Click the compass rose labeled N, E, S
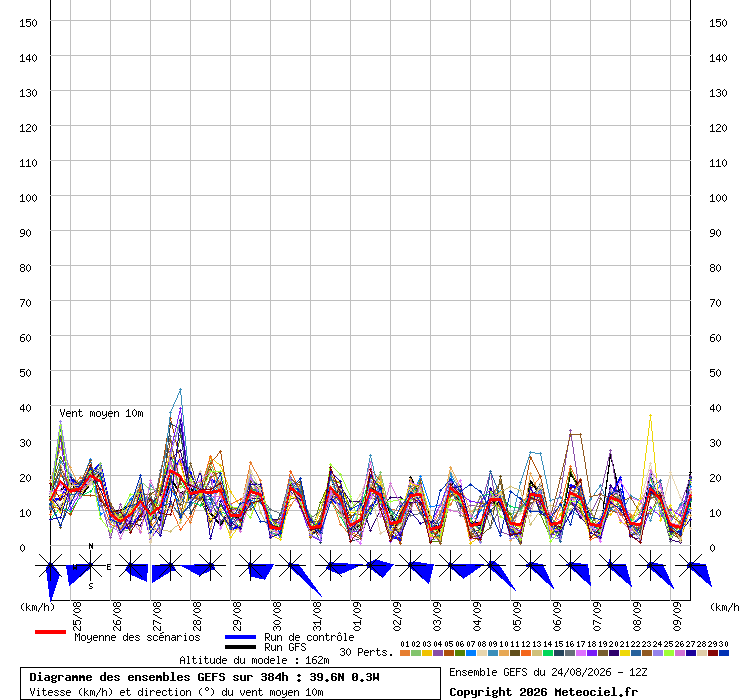The image size is (740, 700). click(91, 565)
